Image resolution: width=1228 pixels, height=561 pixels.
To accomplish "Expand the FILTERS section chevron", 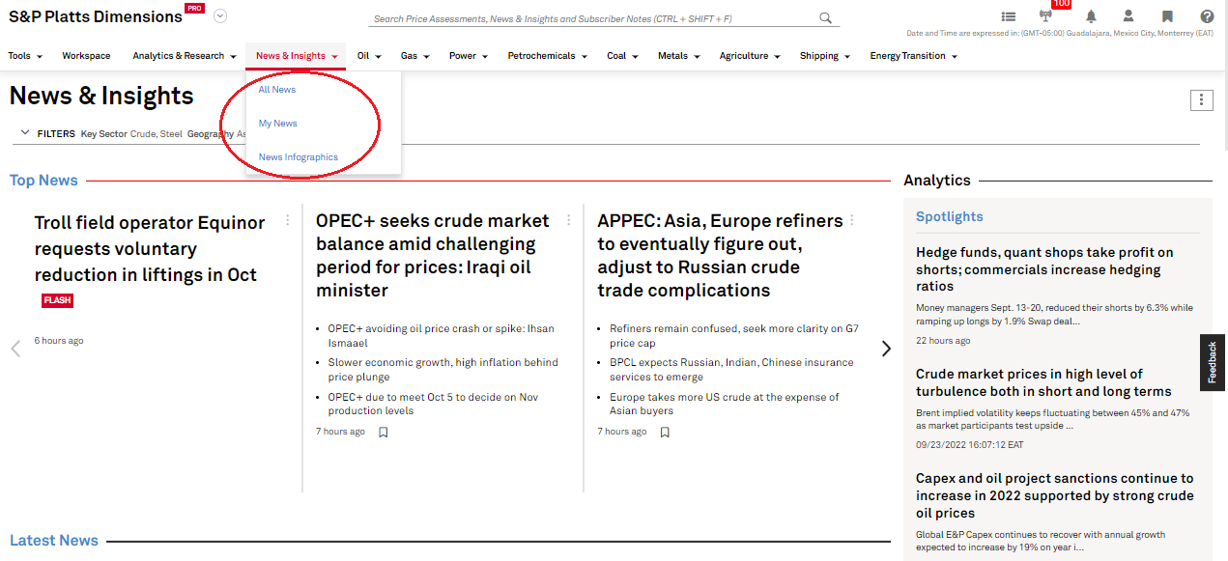I will [x=26, y=133].
